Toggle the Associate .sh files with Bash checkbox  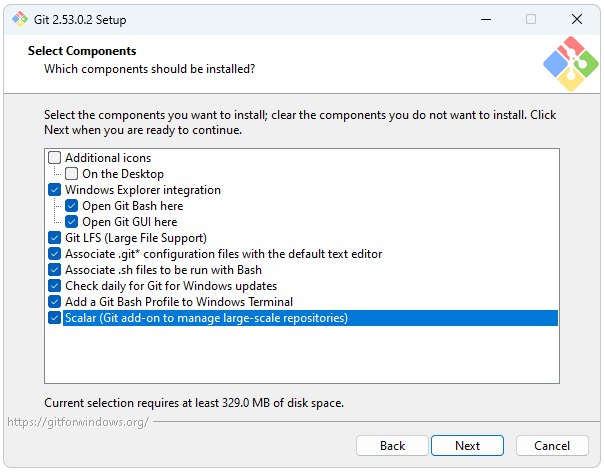55,270
